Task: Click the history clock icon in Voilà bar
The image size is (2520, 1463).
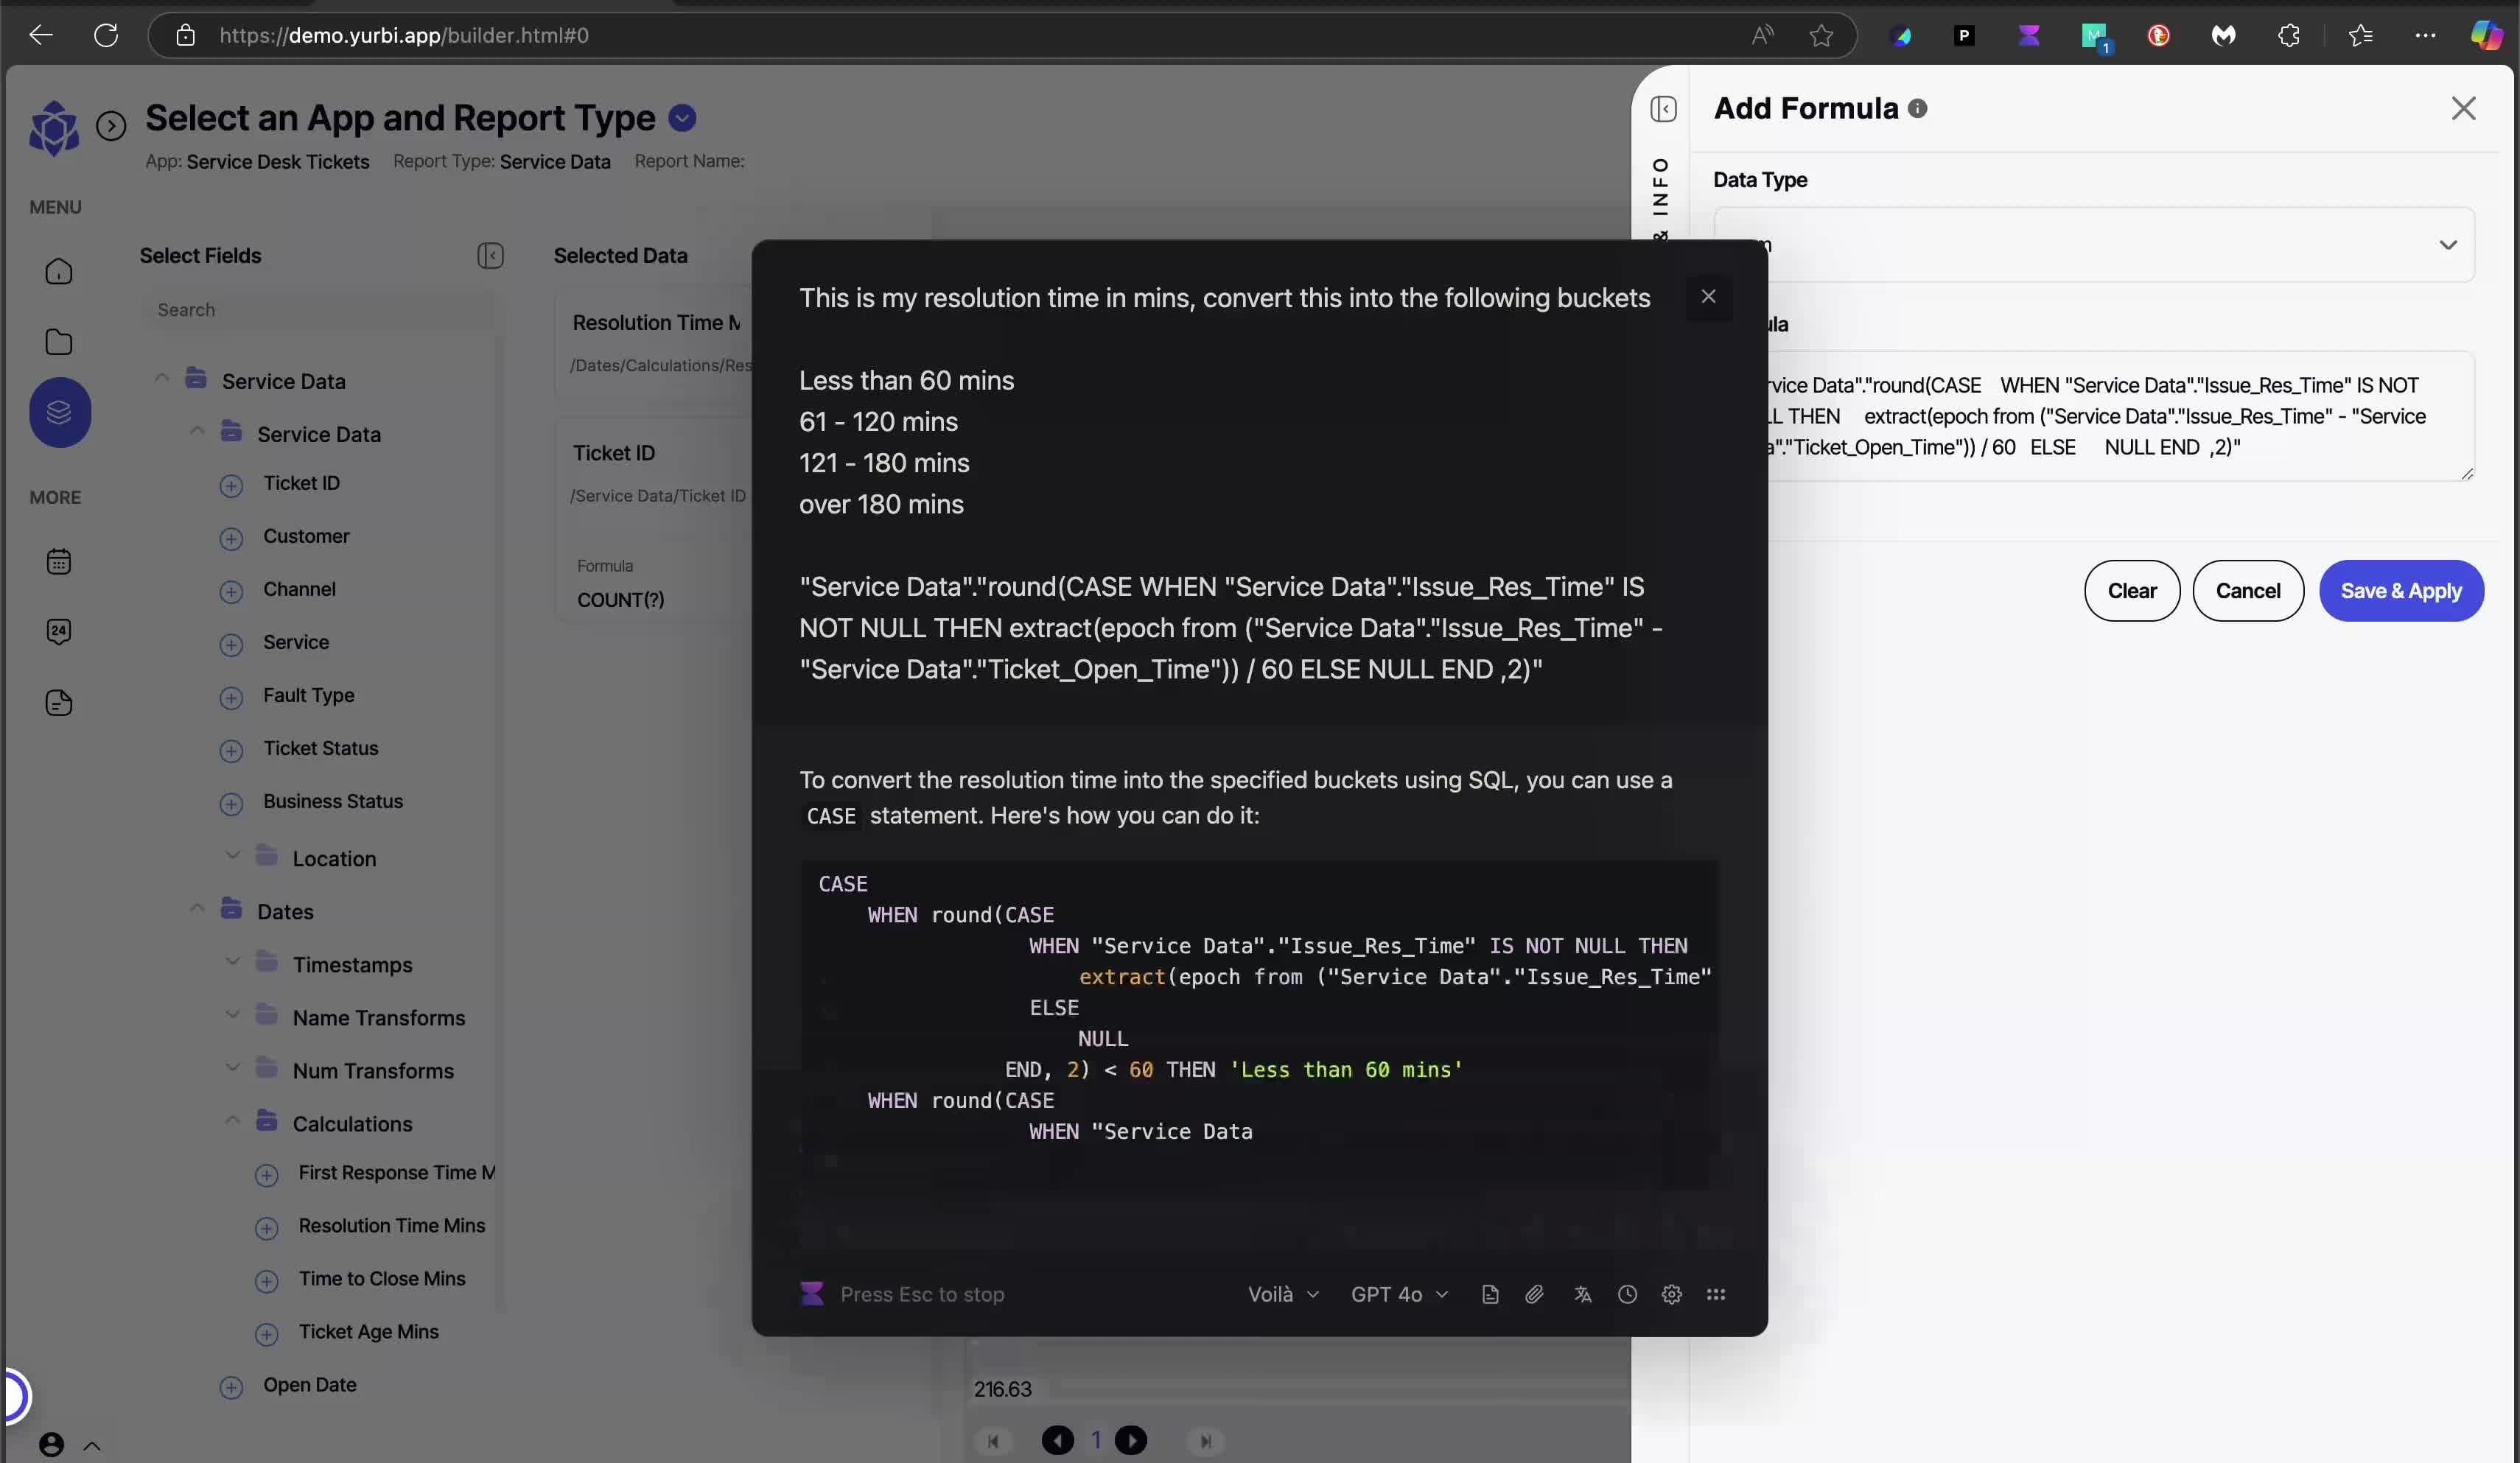Action: [1627, 1294]
